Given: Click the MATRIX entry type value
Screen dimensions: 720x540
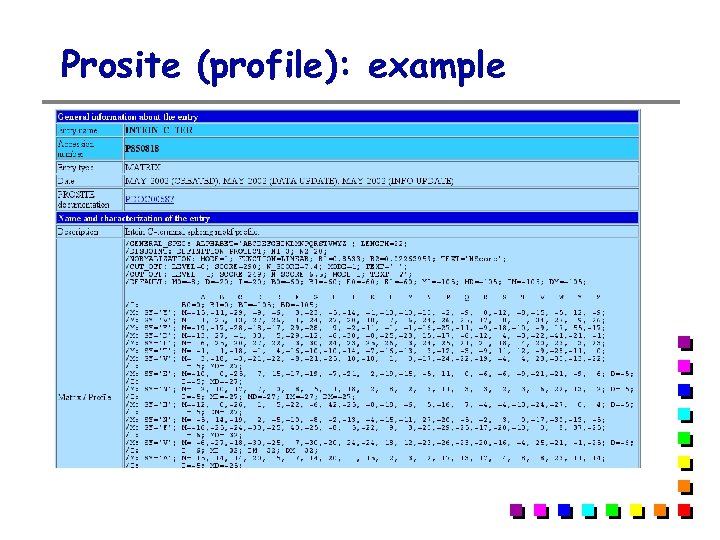Looking at the screenshot, I should (x=143, y=167).
